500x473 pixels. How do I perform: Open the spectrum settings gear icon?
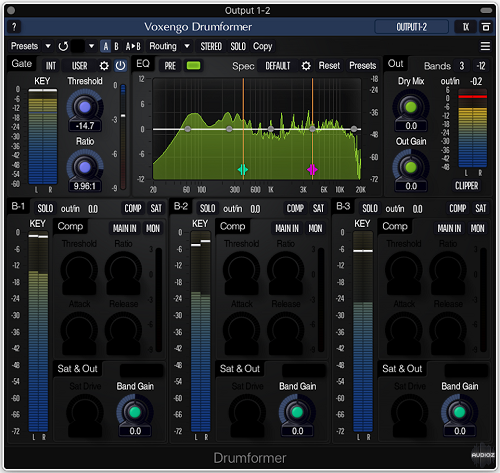pyautogui.click(x=306, y=66)
